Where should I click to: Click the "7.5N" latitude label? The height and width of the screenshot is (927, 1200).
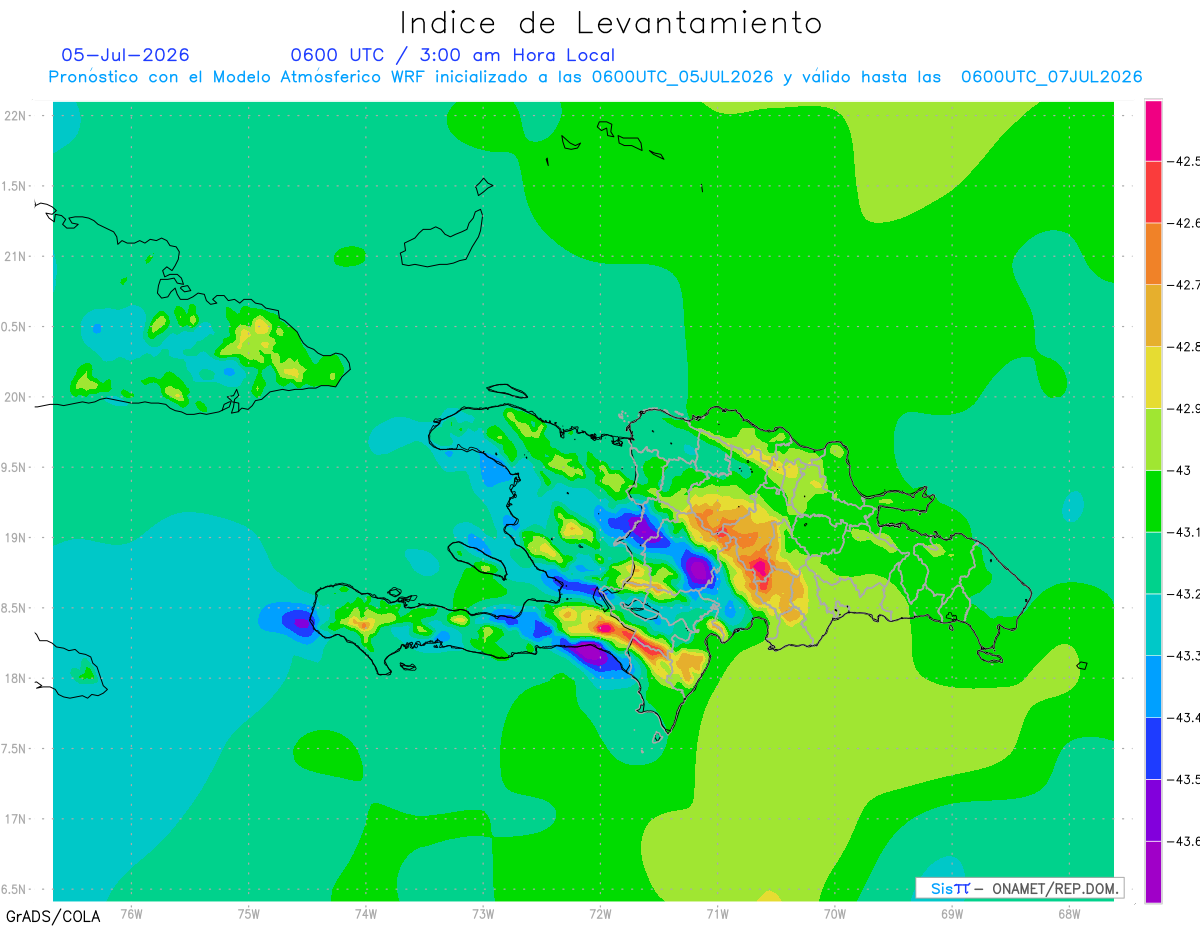tap(15, 748)
